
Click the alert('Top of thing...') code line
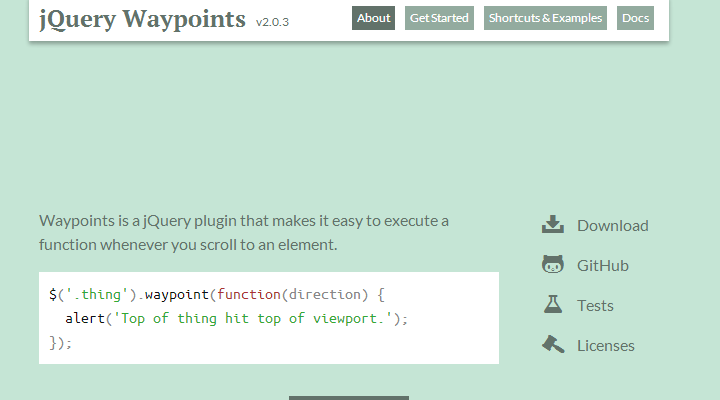pyautogui.click(x=236, y=318)
